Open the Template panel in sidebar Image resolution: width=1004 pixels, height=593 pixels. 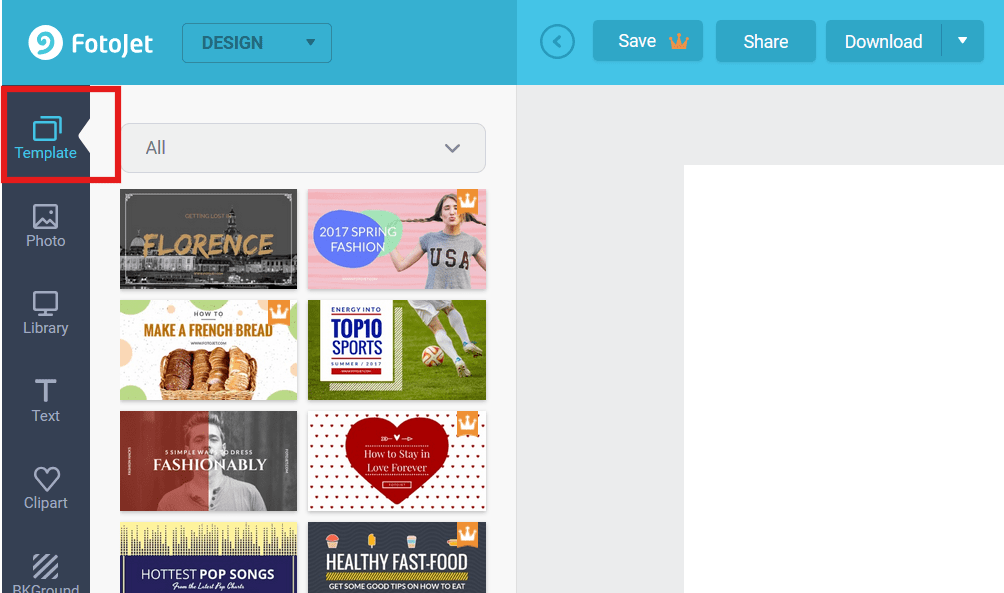46,138
